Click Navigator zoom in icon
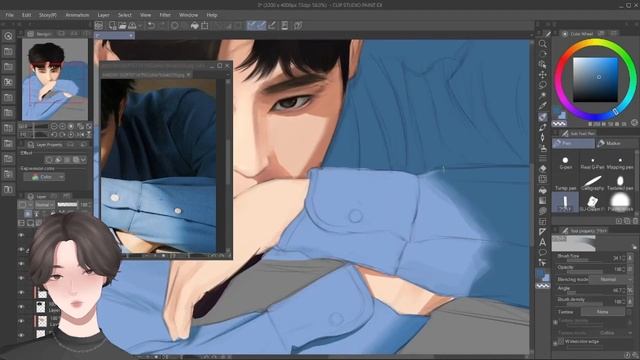Screen dimensions: 640x360 click(x=62, y=127)
